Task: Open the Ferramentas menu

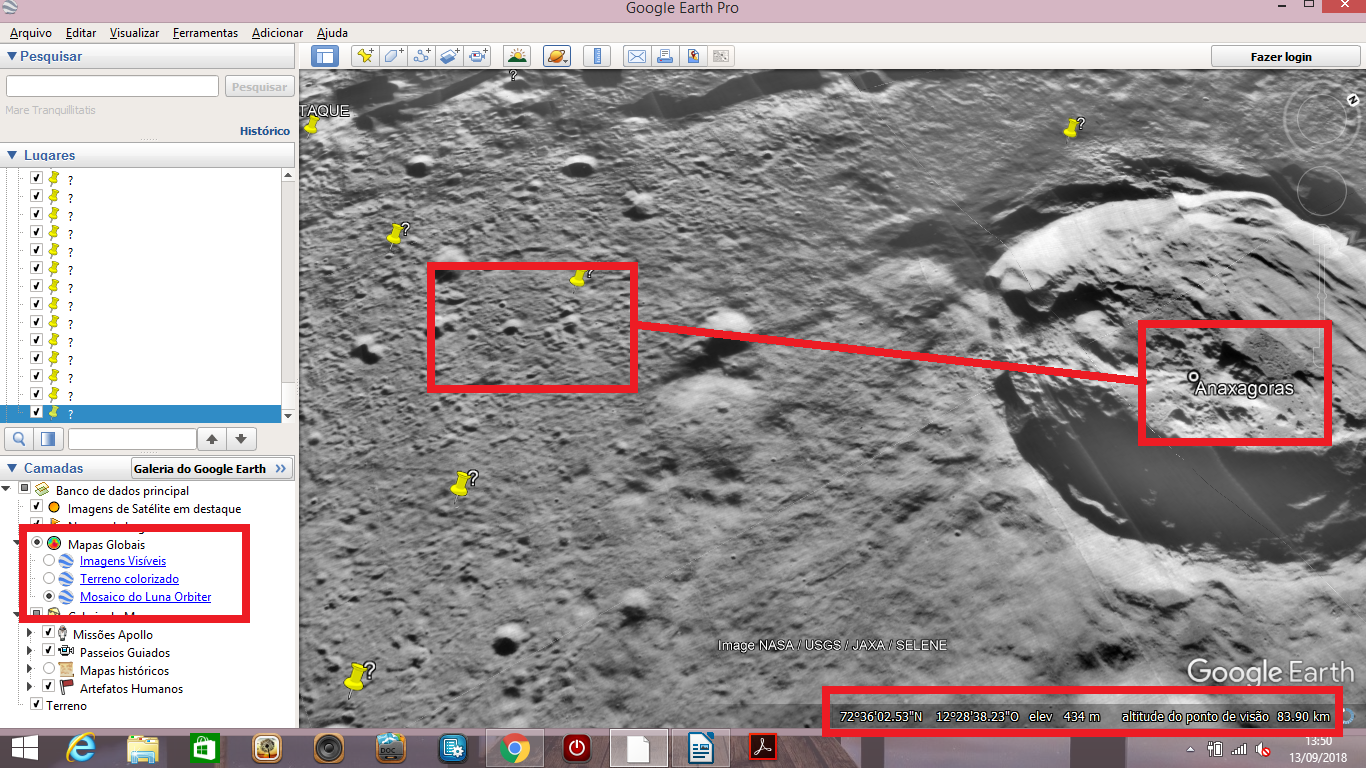Action: coord(205,33)
